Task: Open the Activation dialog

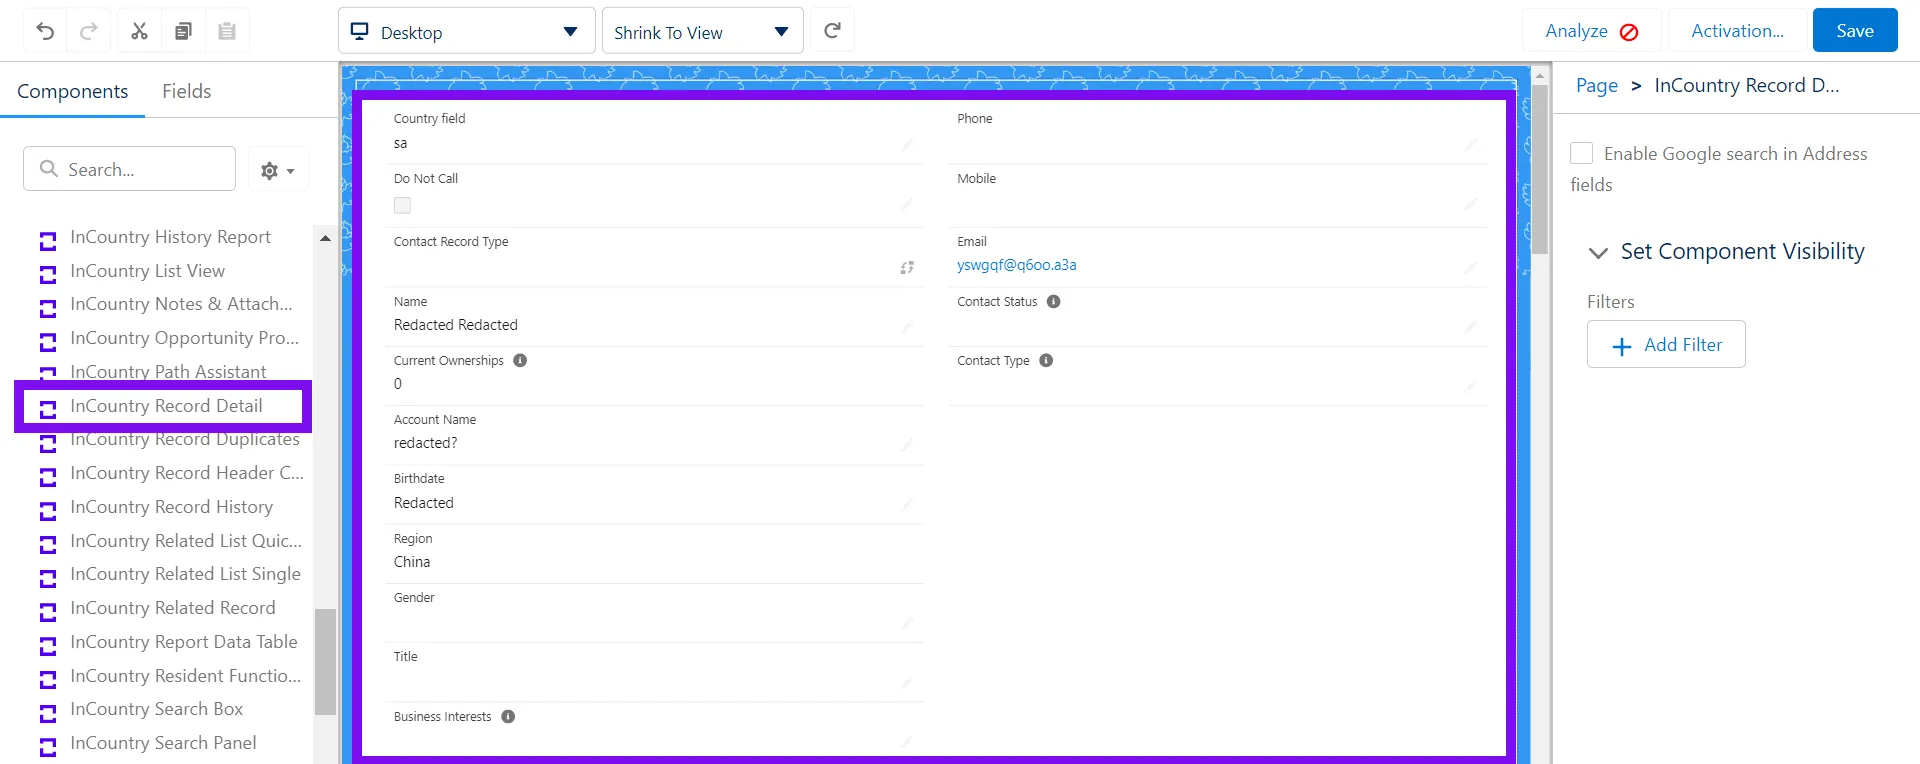Action: [1737, 31]
